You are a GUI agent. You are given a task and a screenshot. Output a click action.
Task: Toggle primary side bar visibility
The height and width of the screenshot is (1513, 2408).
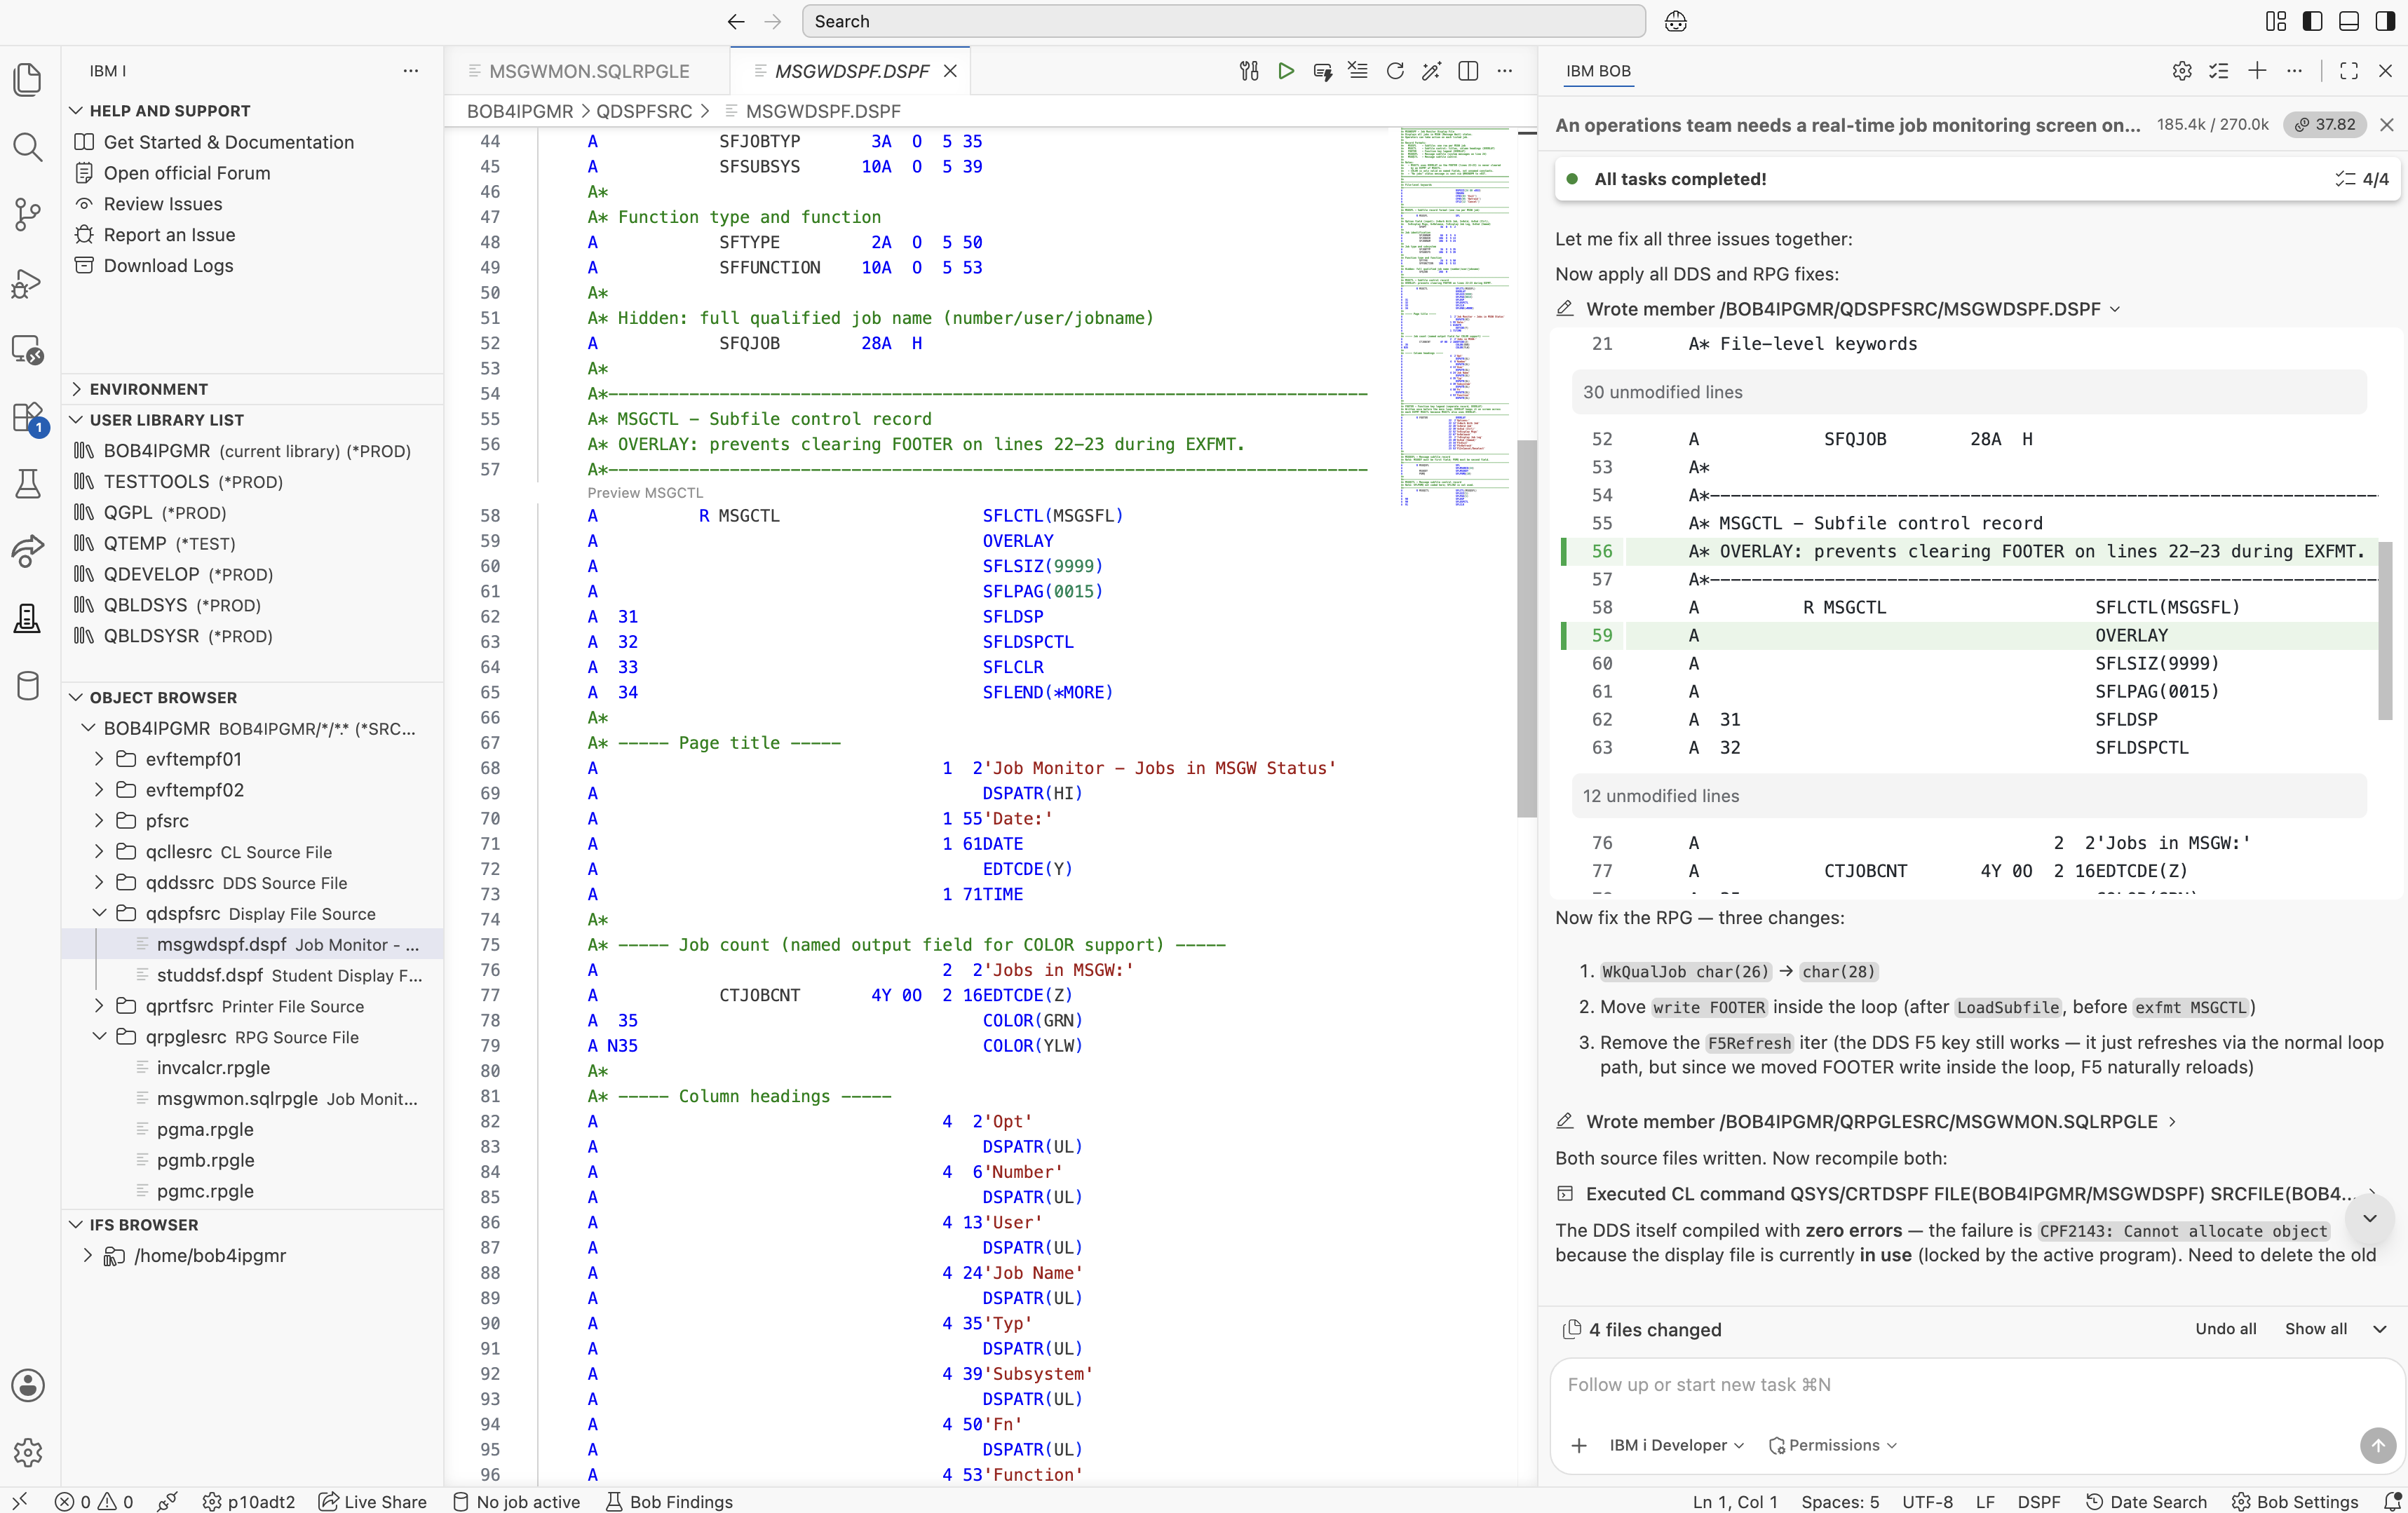[2313, 21]
